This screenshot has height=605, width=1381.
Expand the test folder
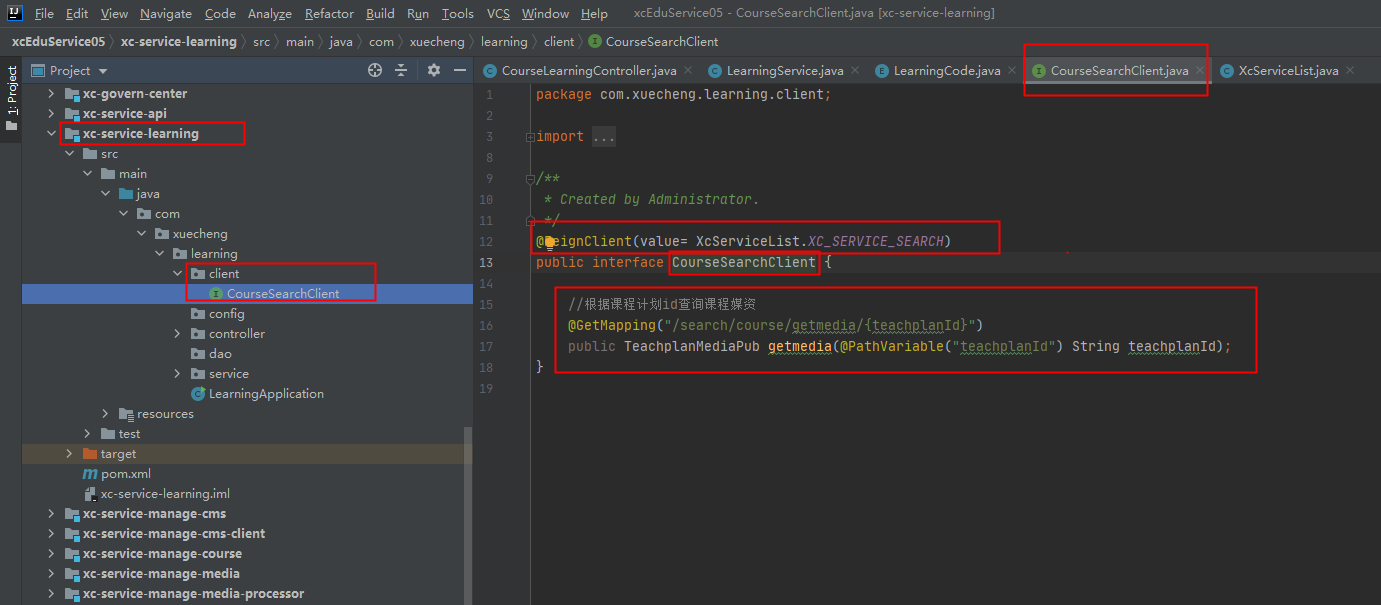point(87,434)
